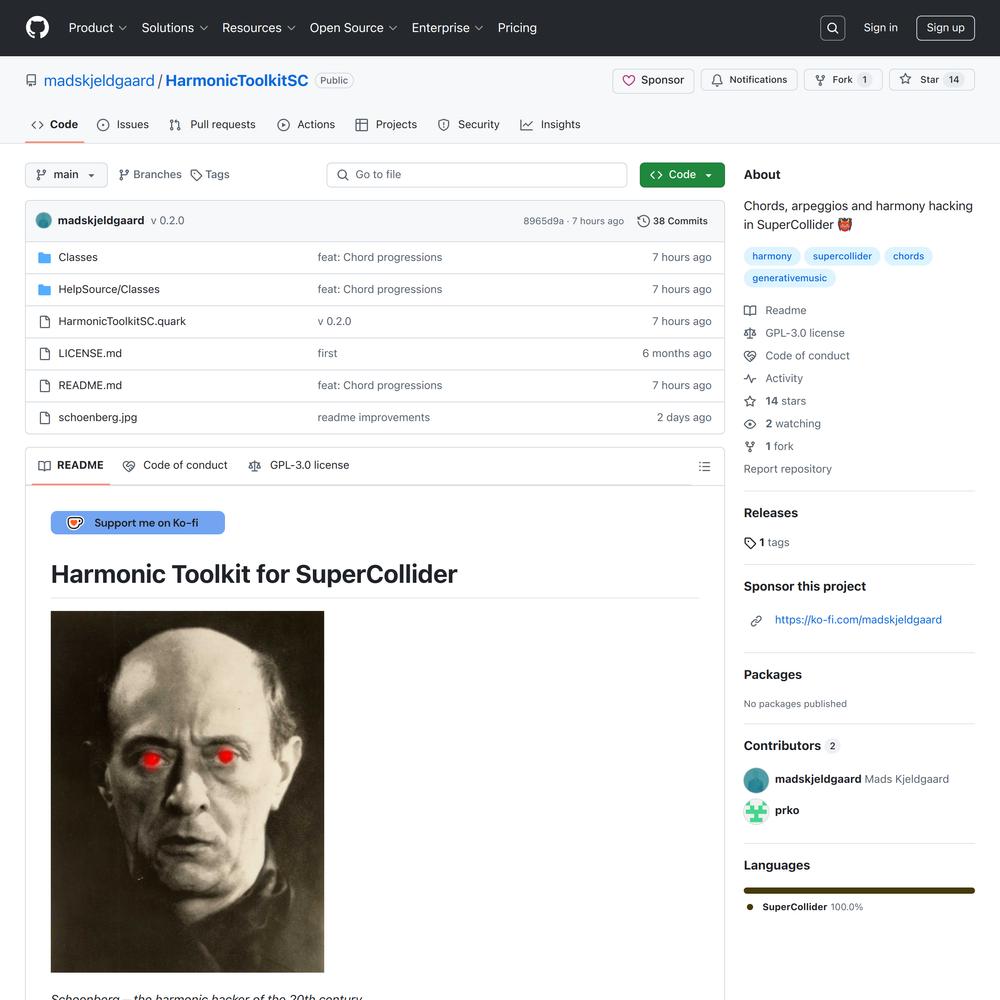
Task: Open the 38 Commits link
Action: click(672, 221)
